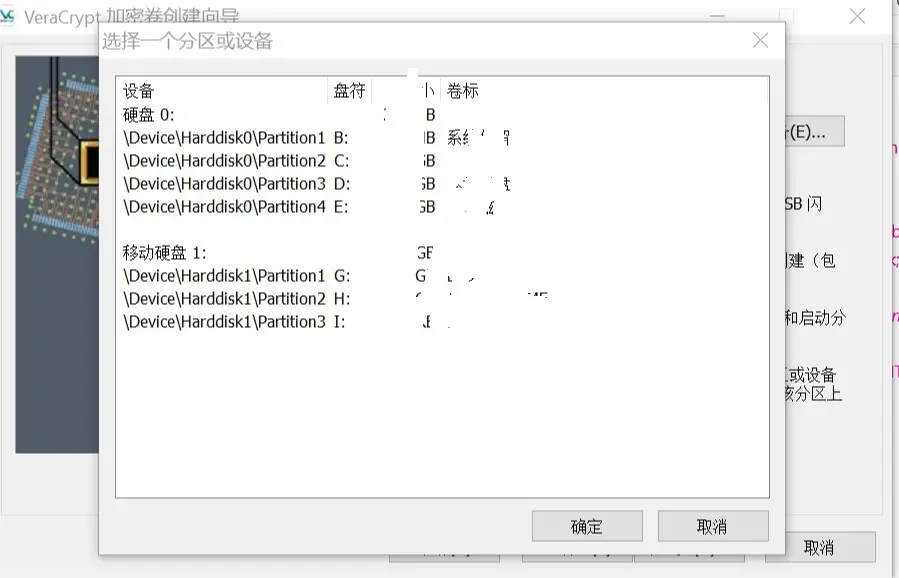Click the wizard chip illustration image
Screen dimensions: 899x578
[x=57, y=255]
